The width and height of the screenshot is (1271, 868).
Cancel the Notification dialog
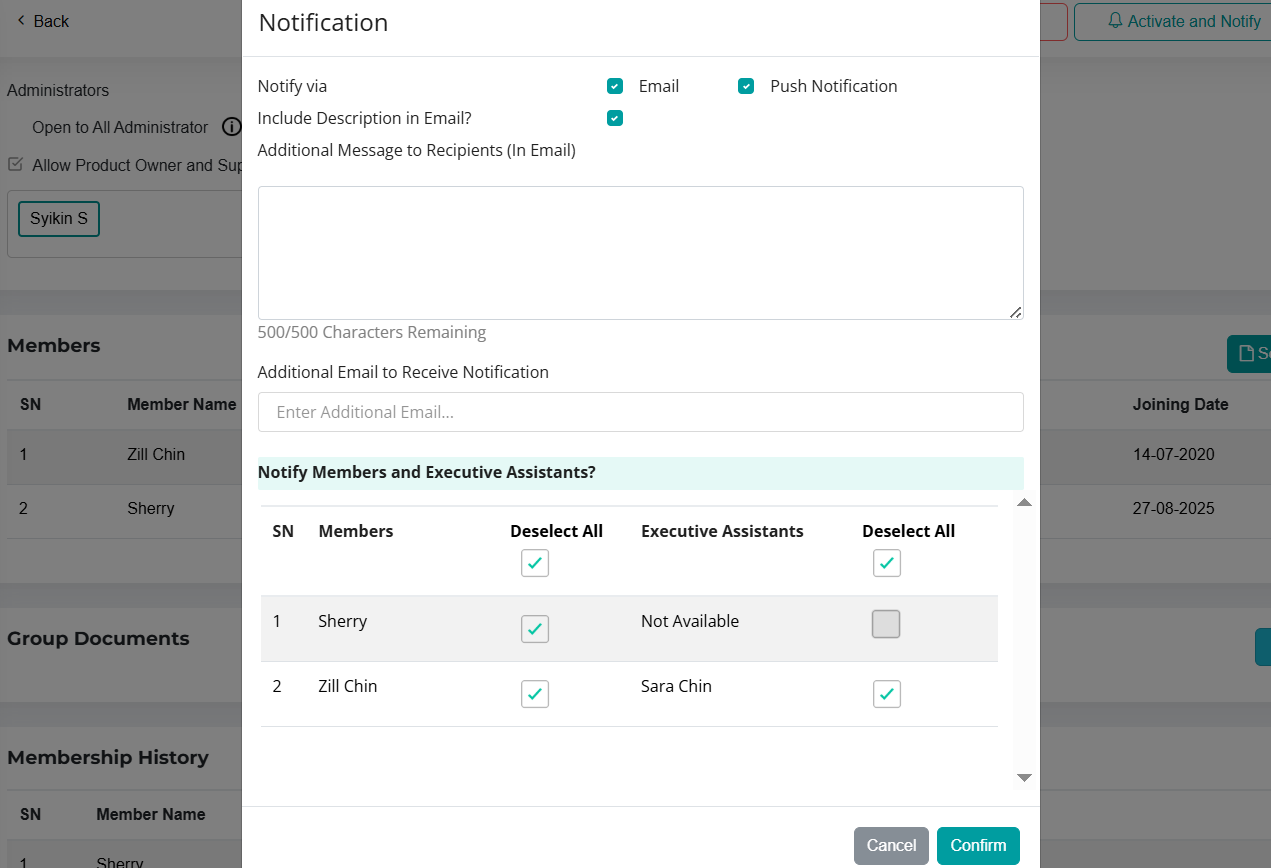pos(891,846)
